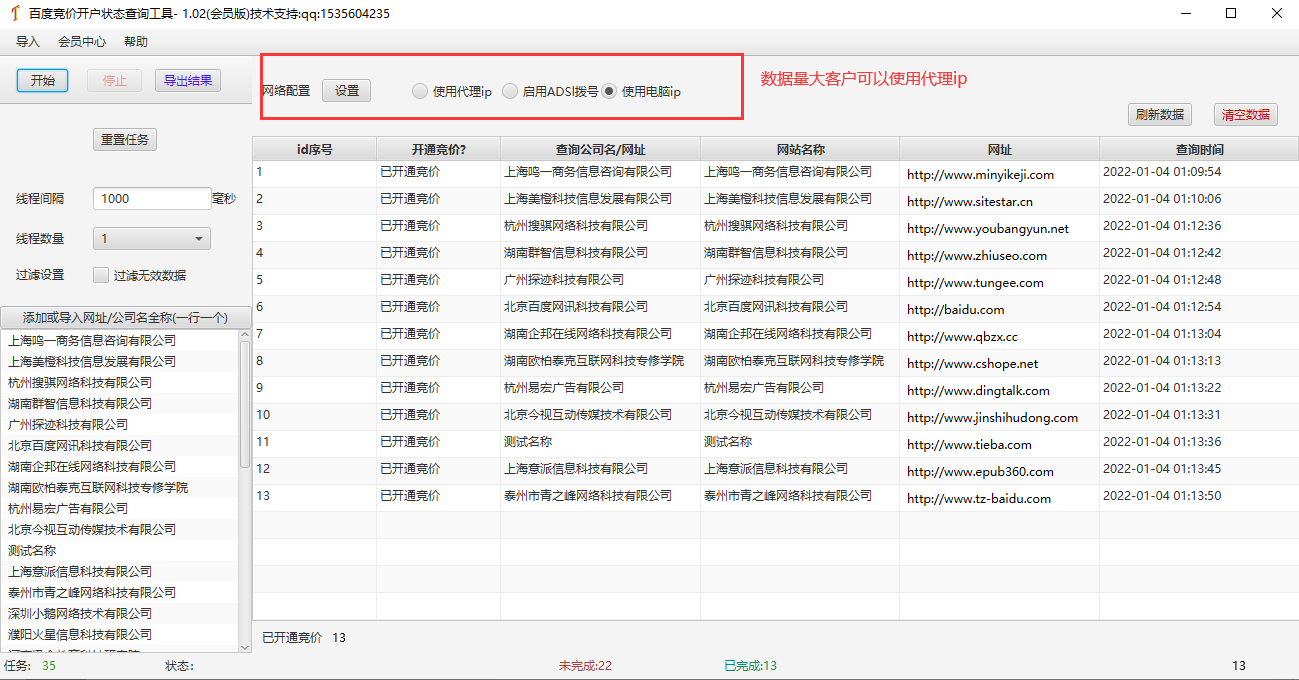
Task: Open the 设置 network settings button
Action: pyautogui.click(x=346, y=91)
